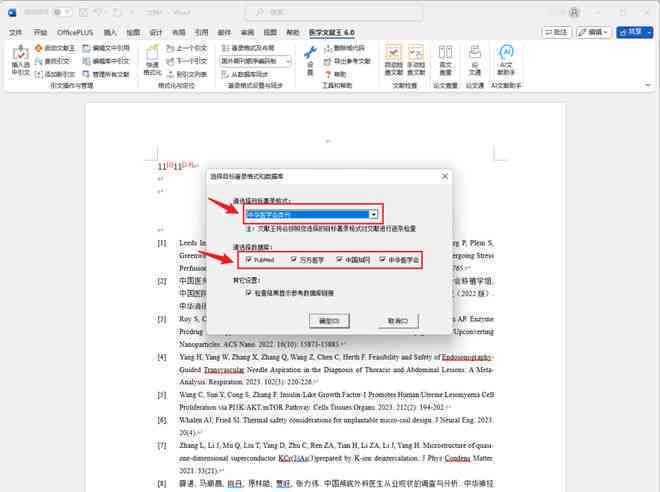Jump to 上一个引文
The width and height of the screenshot is (660, 492).
coord(186,48)
